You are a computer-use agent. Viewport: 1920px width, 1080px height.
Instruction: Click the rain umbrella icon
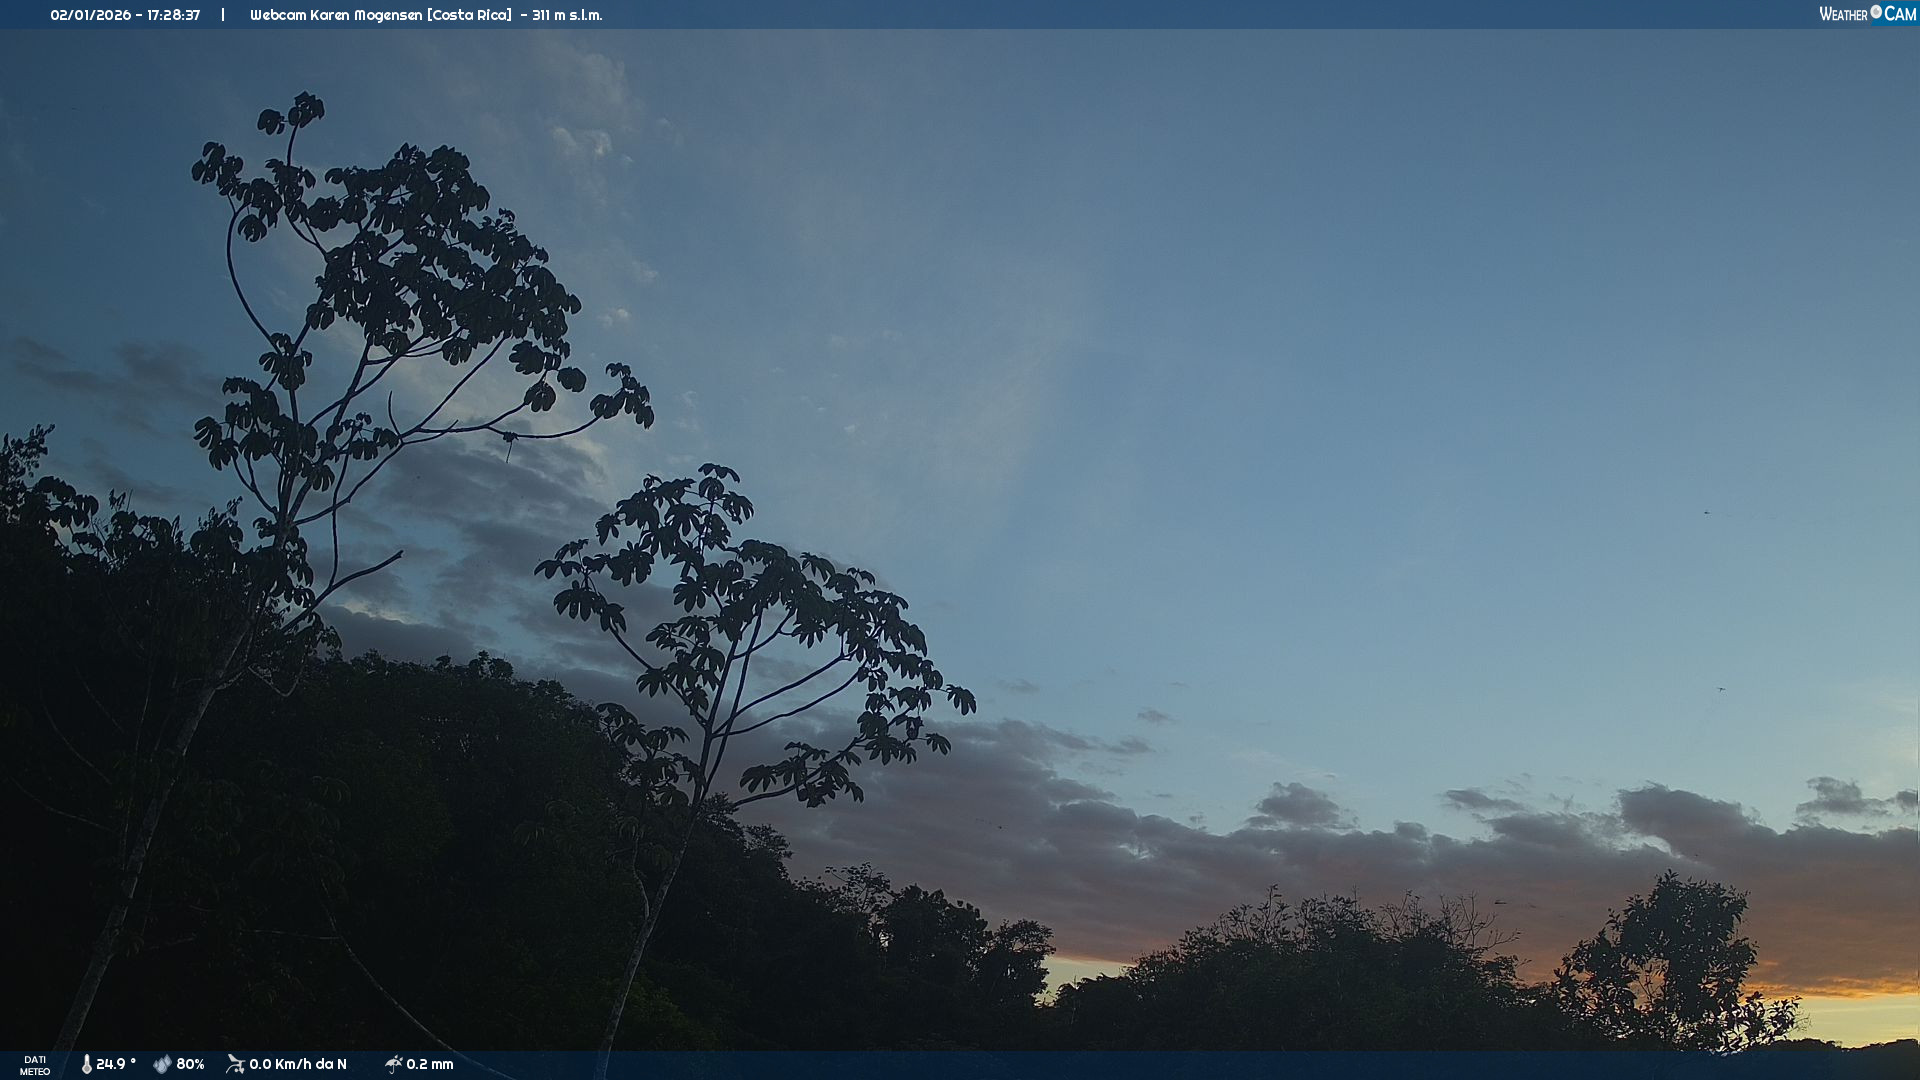393,1064
